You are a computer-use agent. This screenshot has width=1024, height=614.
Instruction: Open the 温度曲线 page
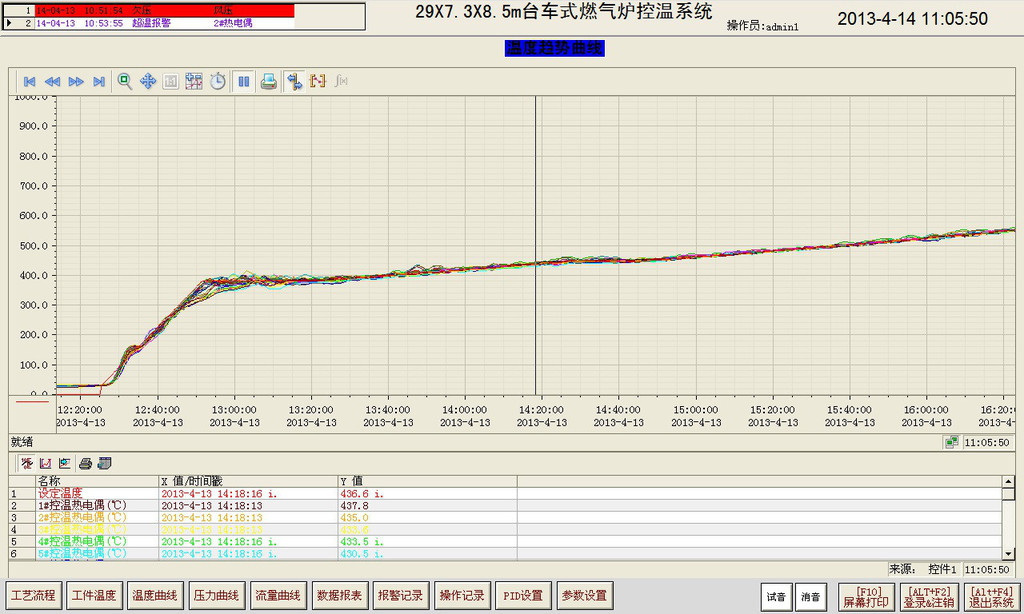(x=155, y=596)
